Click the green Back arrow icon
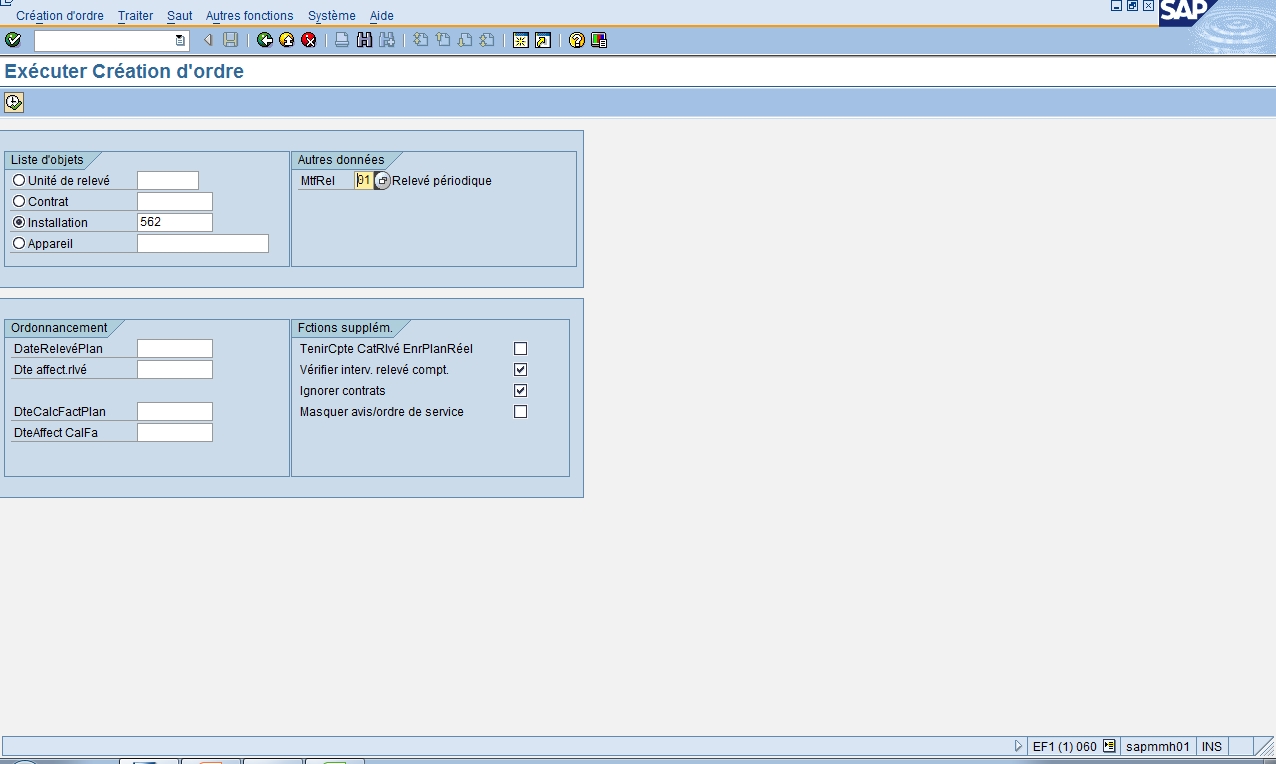 pos(265,40)
